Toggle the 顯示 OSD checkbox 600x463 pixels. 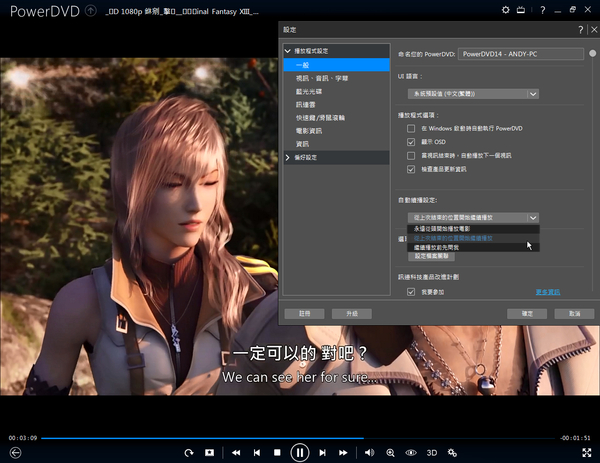[x=411, y=142]
